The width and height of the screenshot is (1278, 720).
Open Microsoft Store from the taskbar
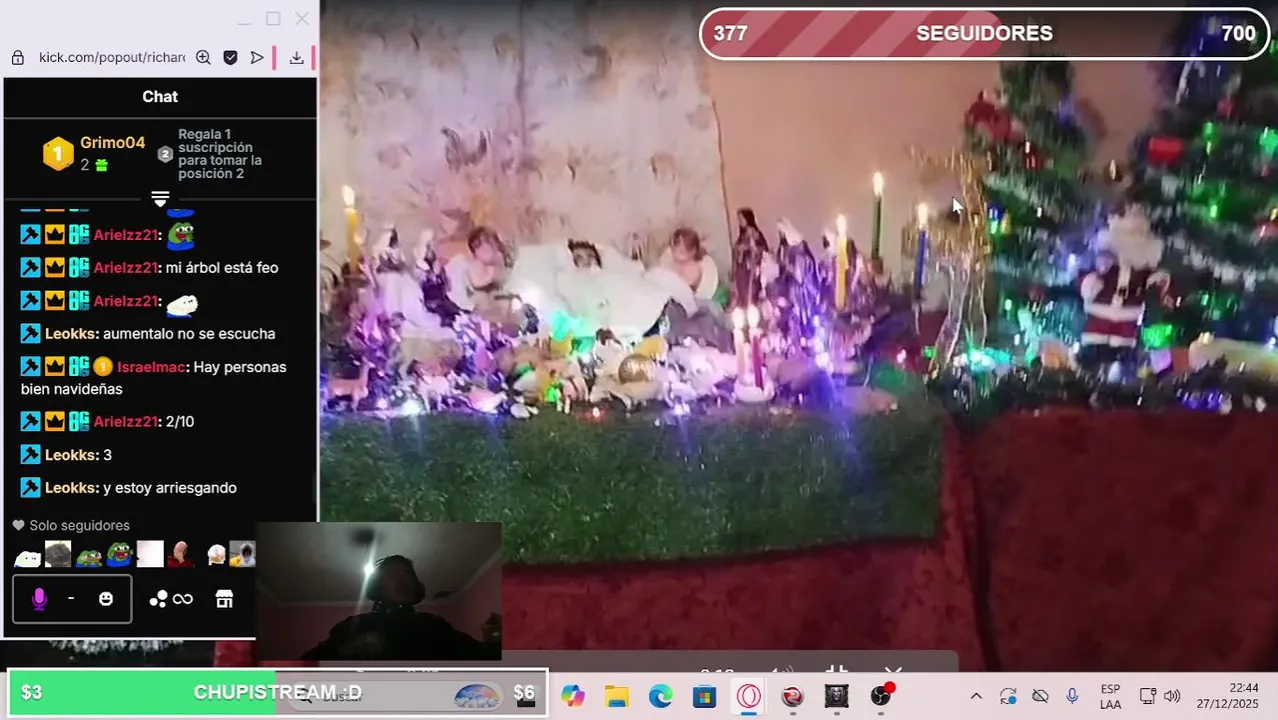705,696
